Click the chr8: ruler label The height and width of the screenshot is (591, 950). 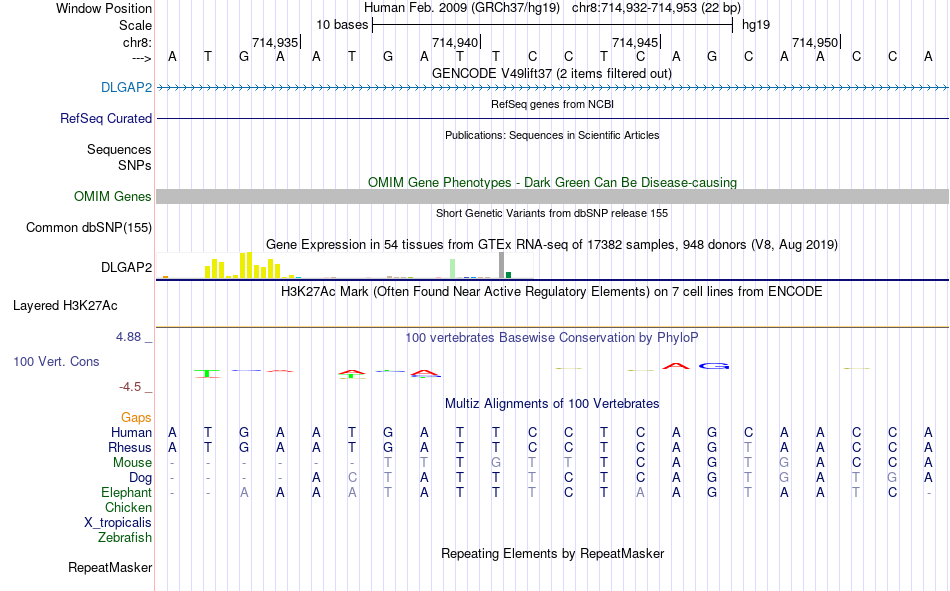[x=137, y=42]
